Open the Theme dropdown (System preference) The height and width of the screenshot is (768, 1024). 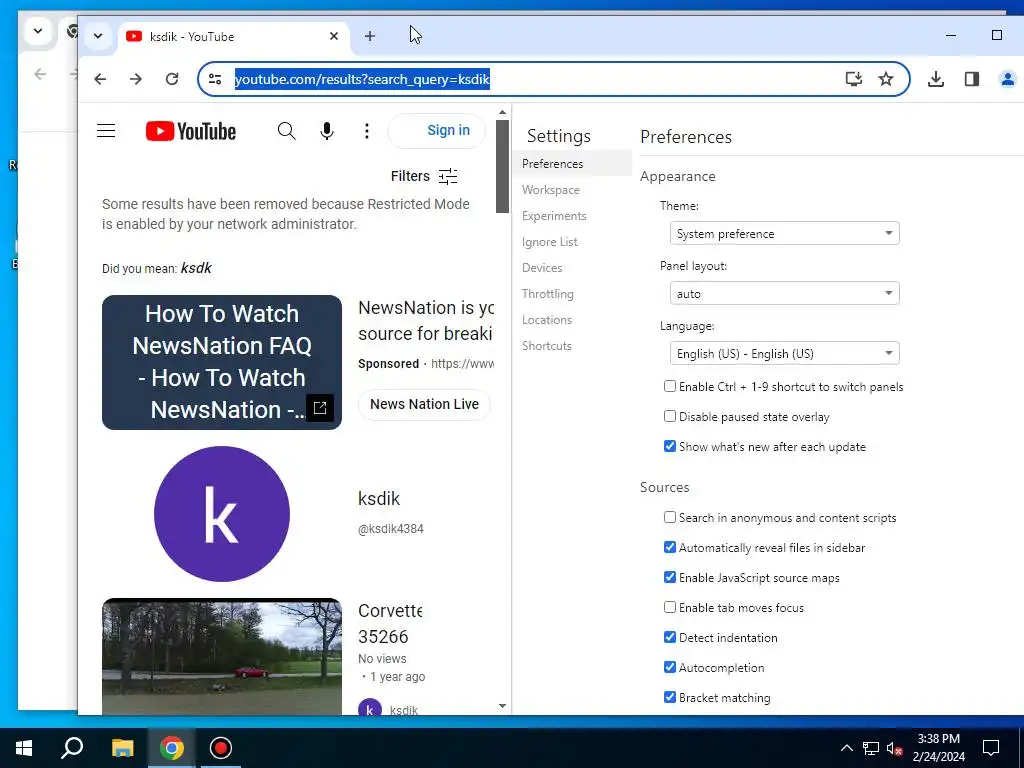pyautogui.click(x=784, y=233)
